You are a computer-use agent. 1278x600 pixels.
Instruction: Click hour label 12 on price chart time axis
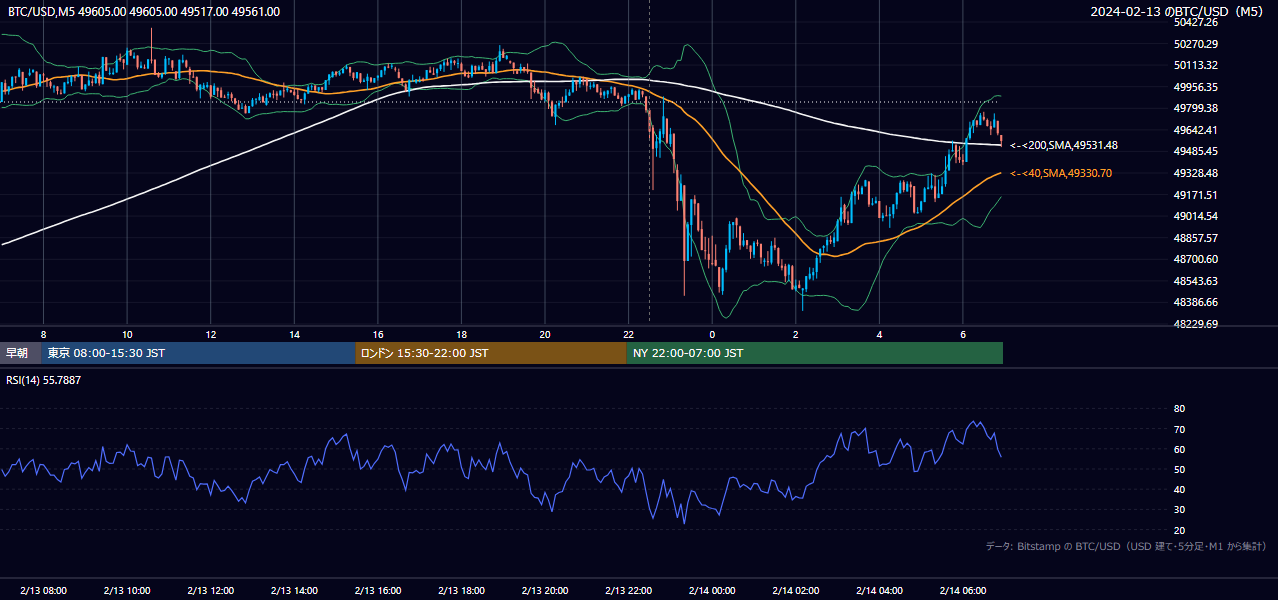pos(211,334)
